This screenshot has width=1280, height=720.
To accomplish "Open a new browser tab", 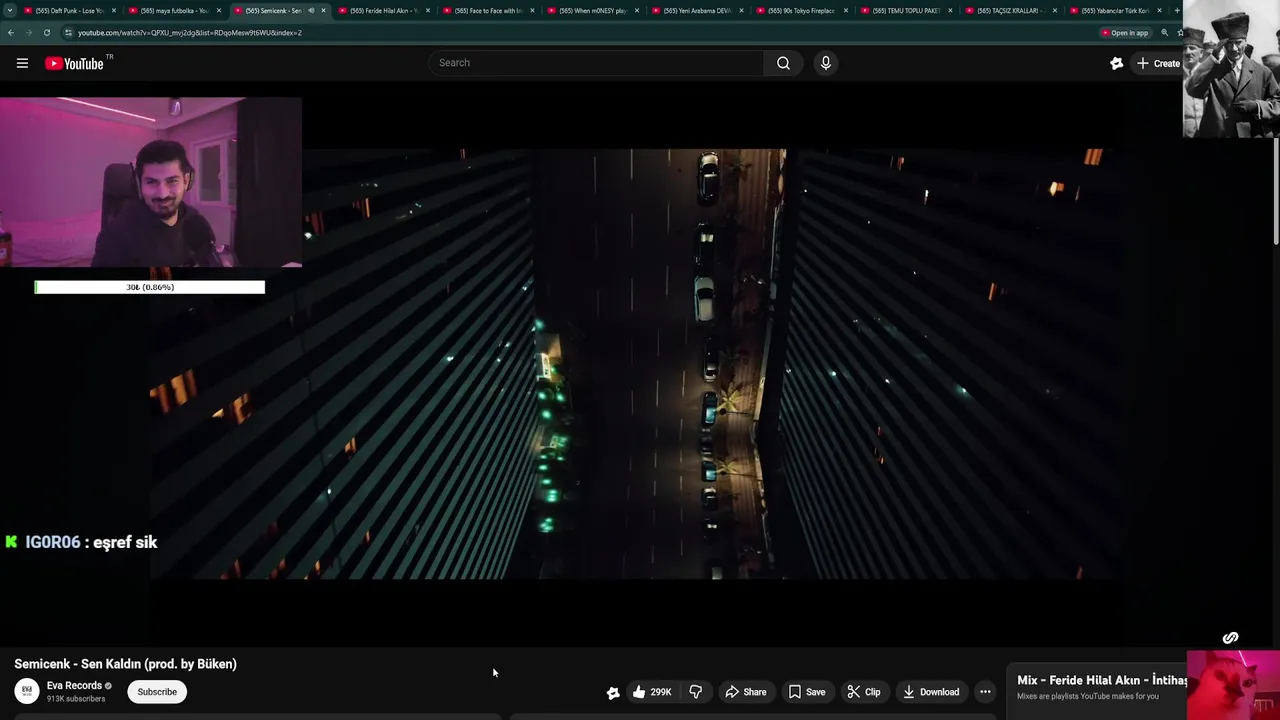I will pos(1177,11).
